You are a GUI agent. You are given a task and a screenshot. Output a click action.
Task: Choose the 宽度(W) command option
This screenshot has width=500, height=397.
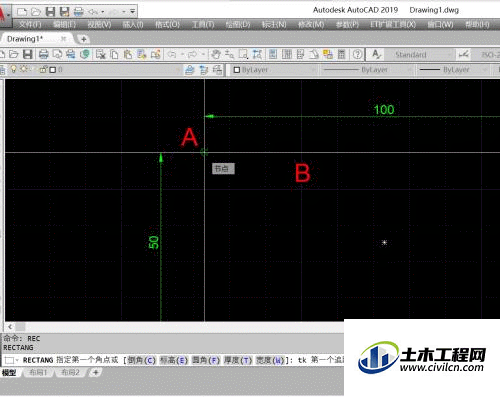click(x=270, y=360)
